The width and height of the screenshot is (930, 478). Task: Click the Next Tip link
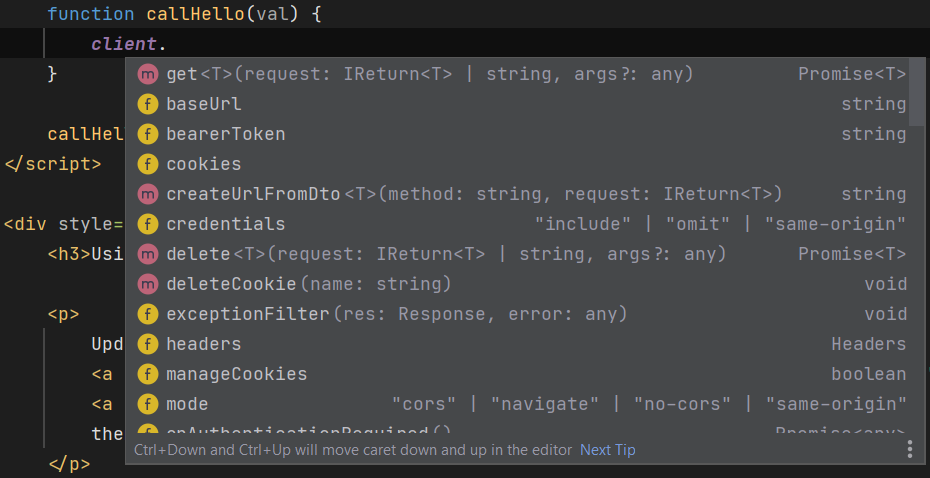(x=607, y=450)
